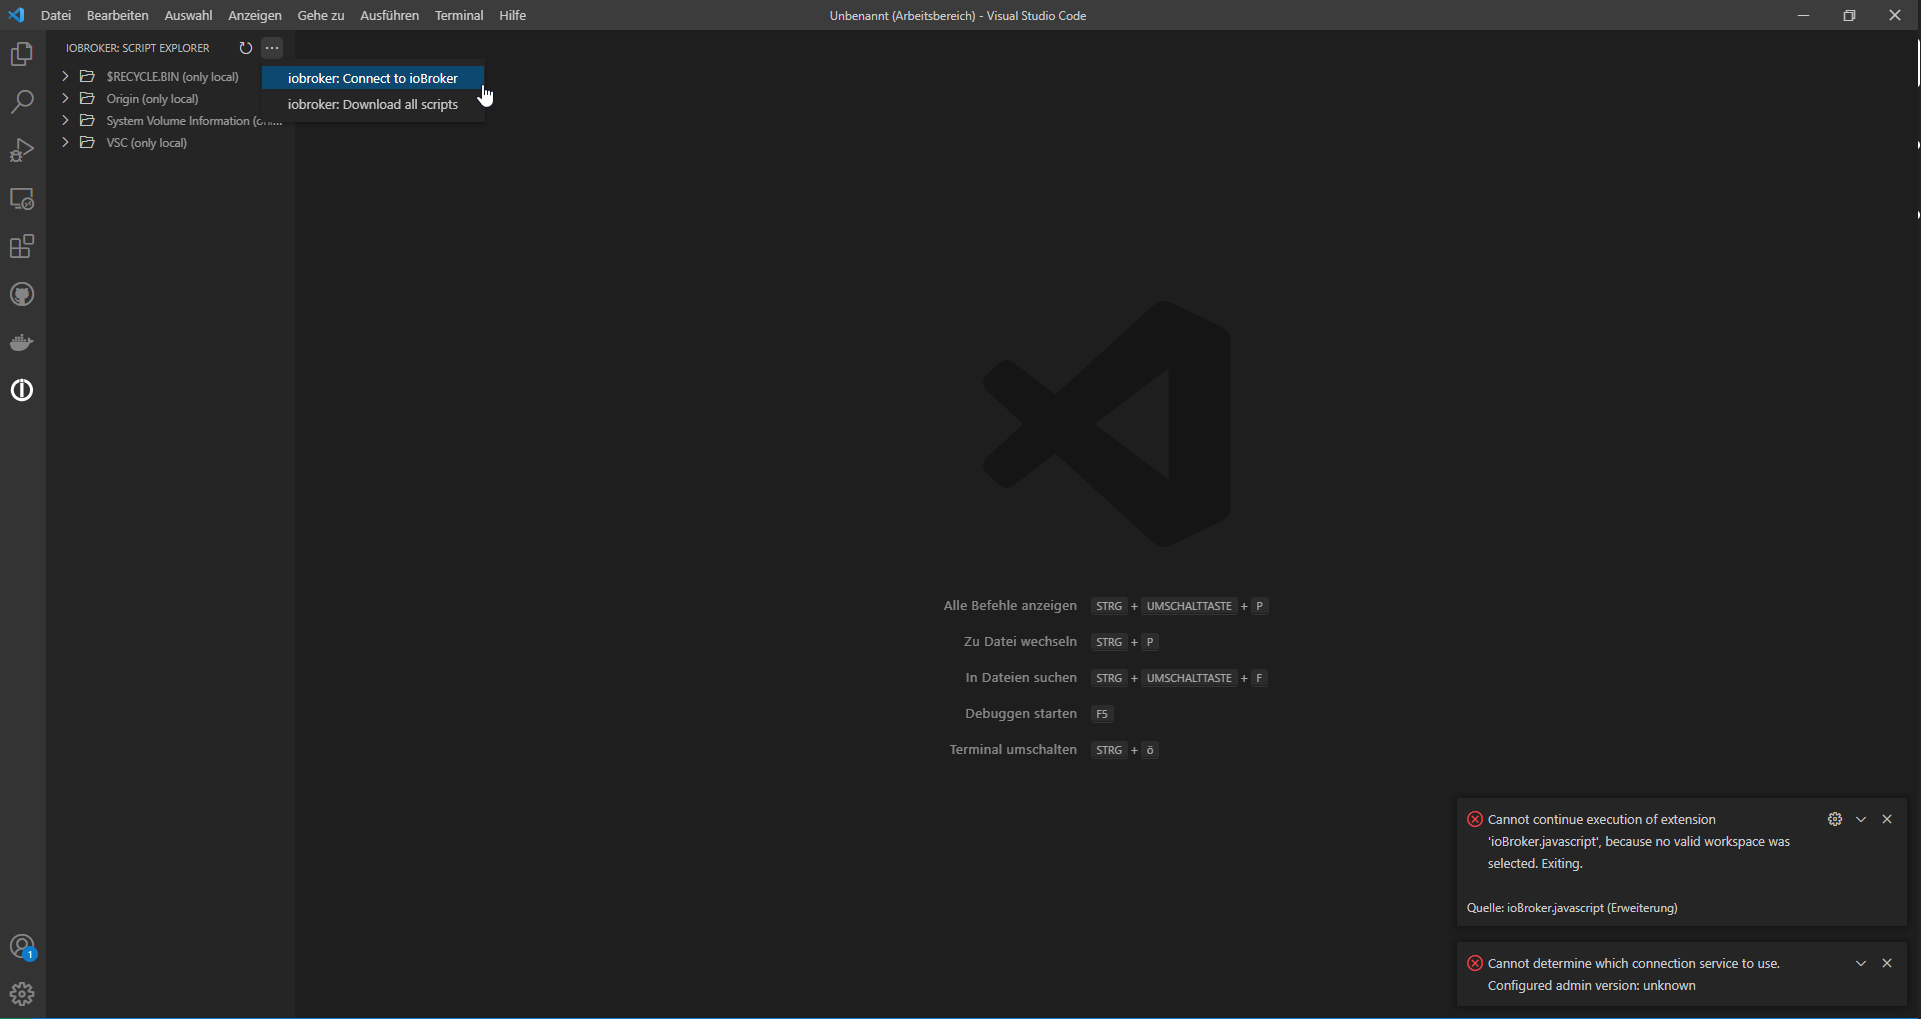The width and height of the screenshot is (1921, 1019).
Task: Click the folder icon of System Volume Information
Action: coord(87,120)
